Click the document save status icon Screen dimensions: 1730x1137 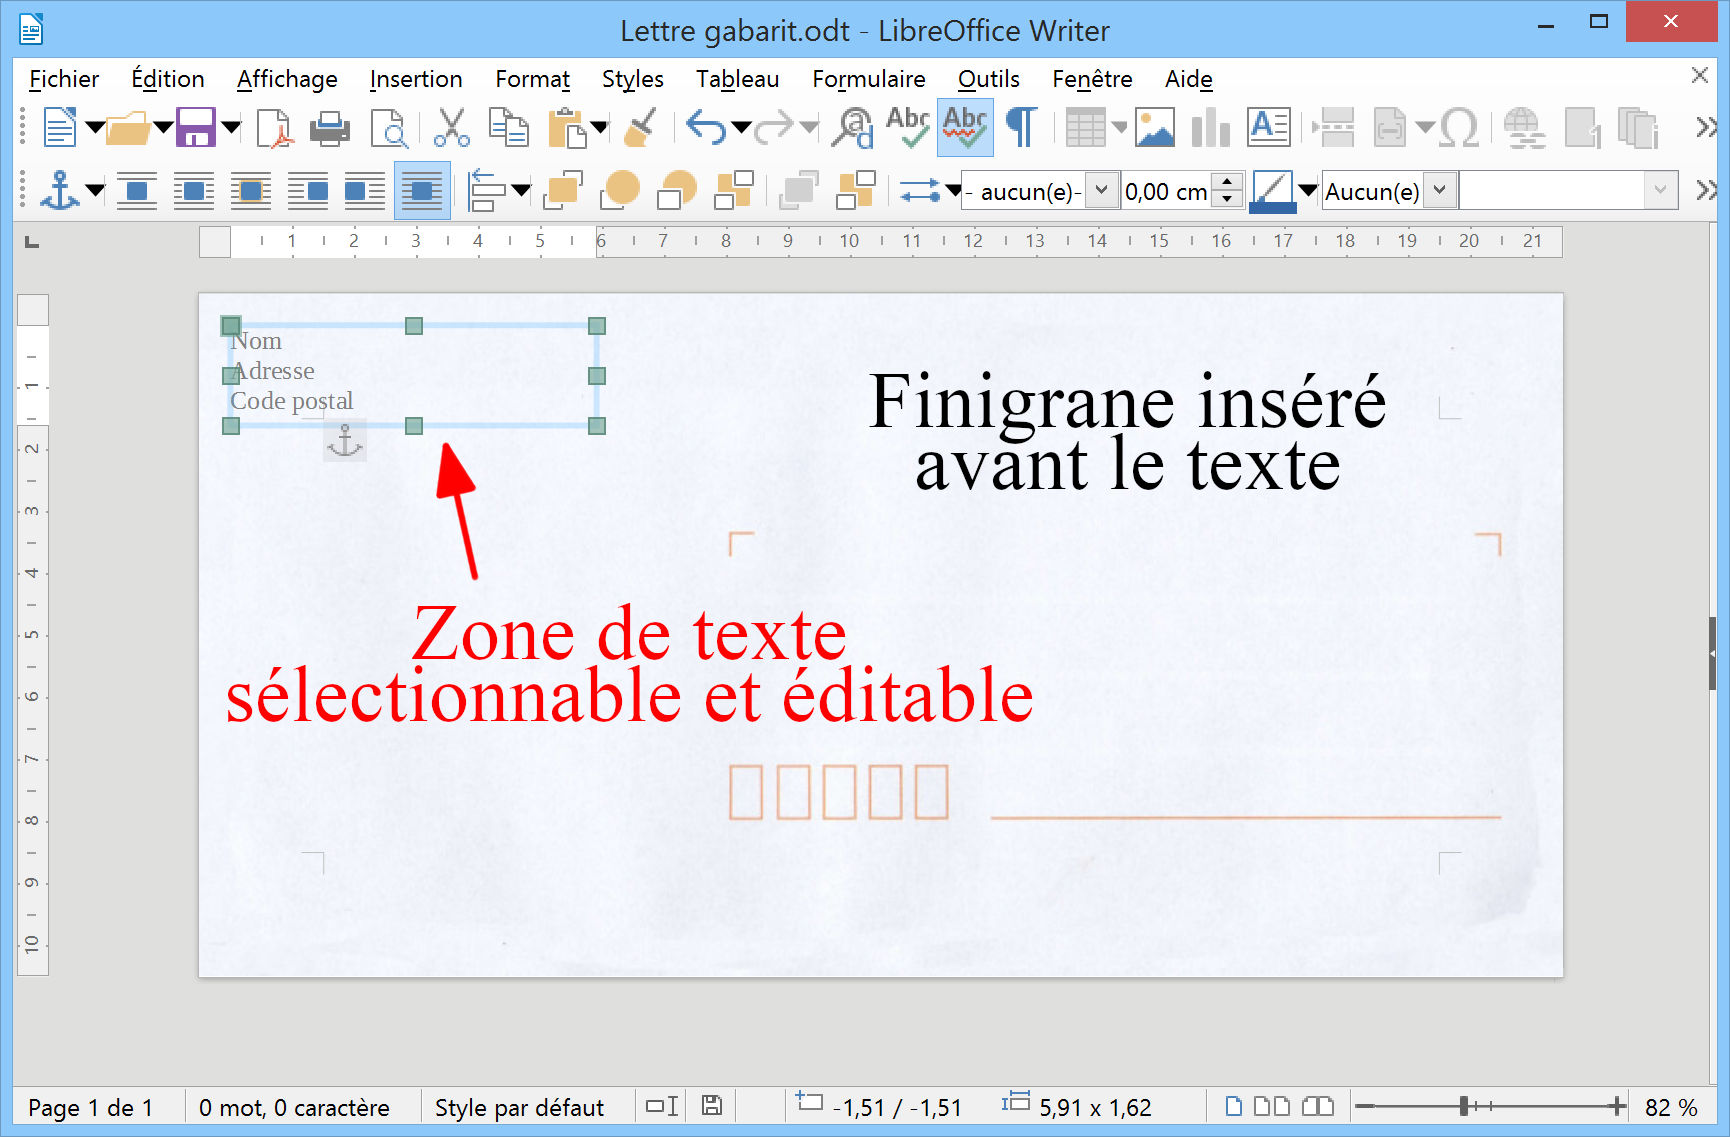pyautogui.click(x=712, y=1106)
